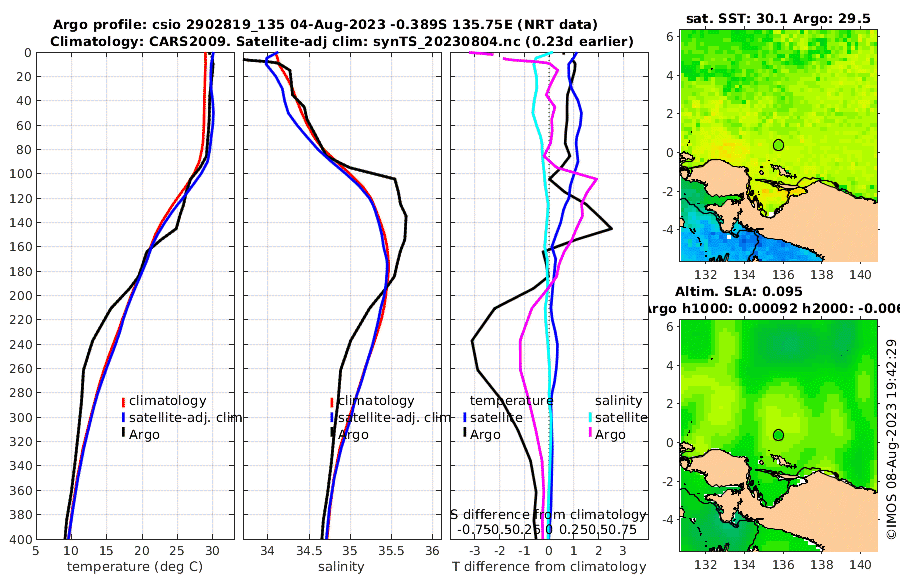
Task: Click 'satellite-adj. clim' legend text in salinity panel
Action: pos(394,417)
